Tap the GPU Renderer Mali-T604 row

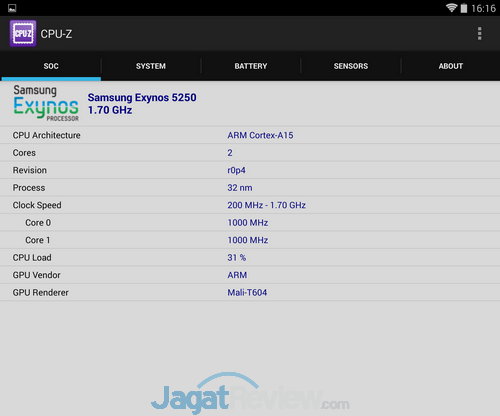(250, 292)
